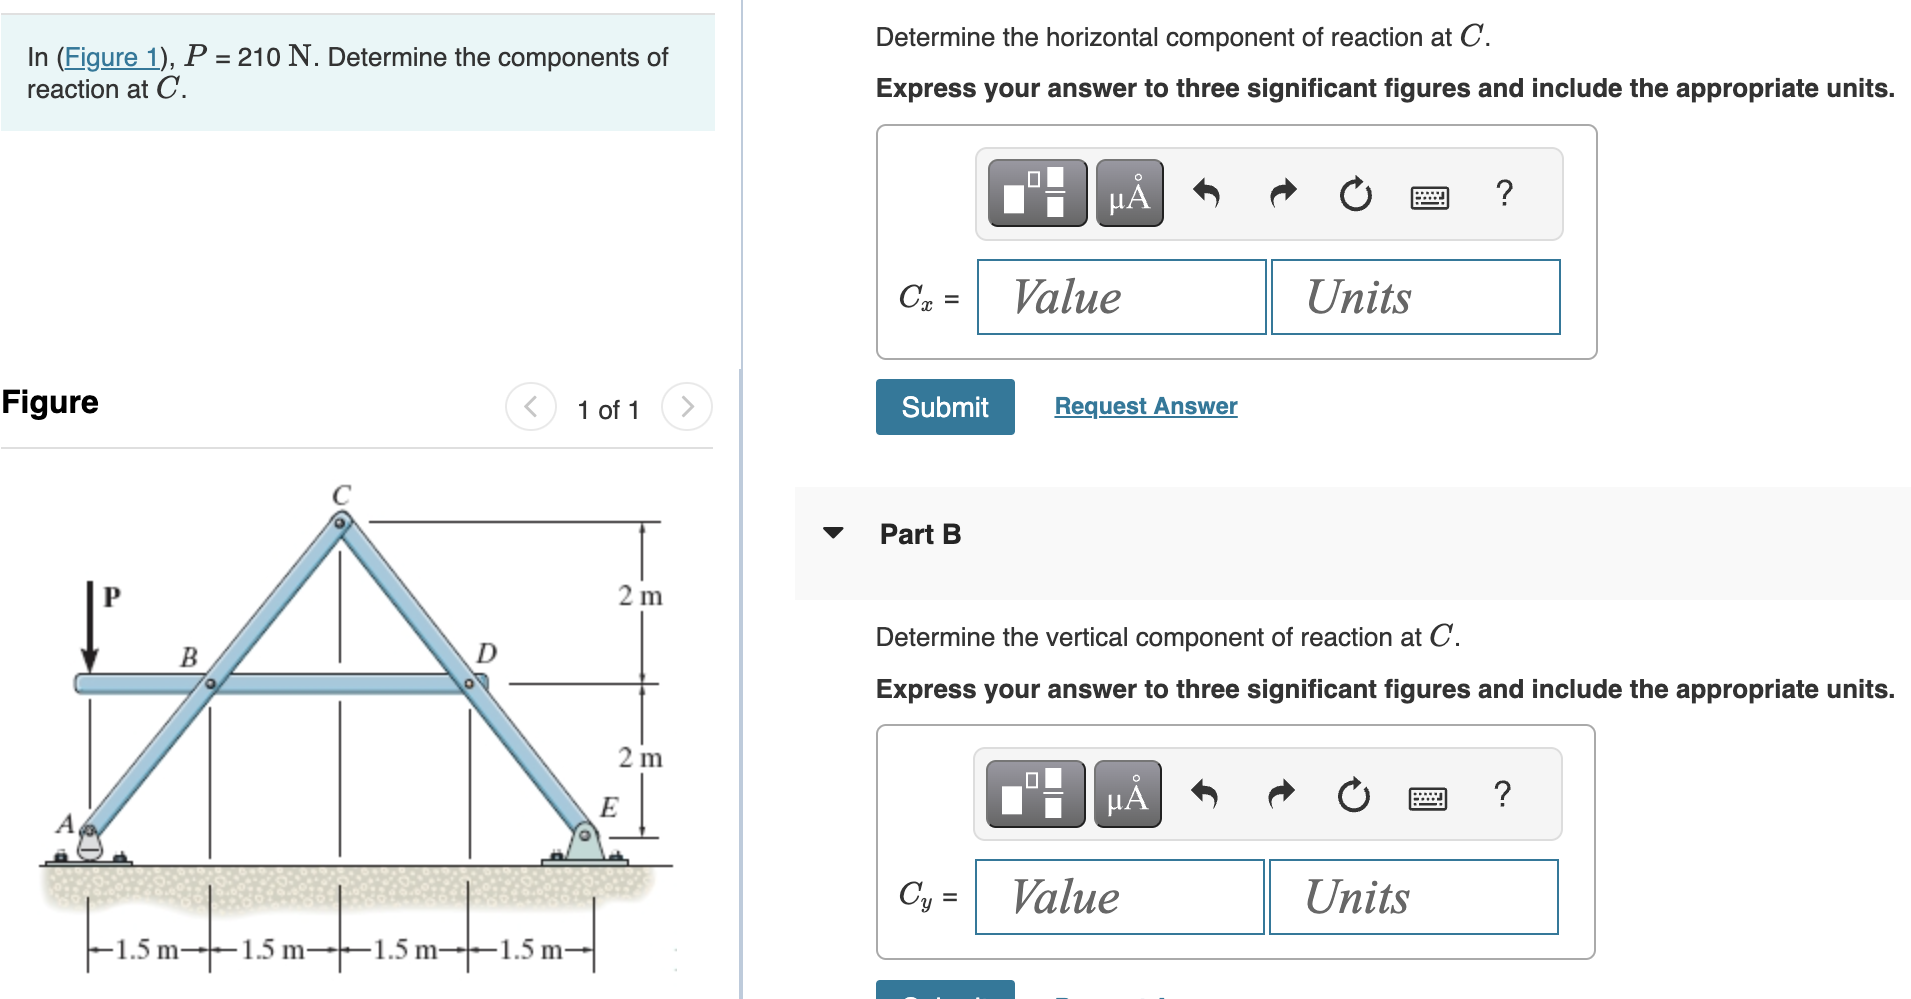Open help for the Part A answer box
The image size is (1911, 999).
[x=1504, y=194]
